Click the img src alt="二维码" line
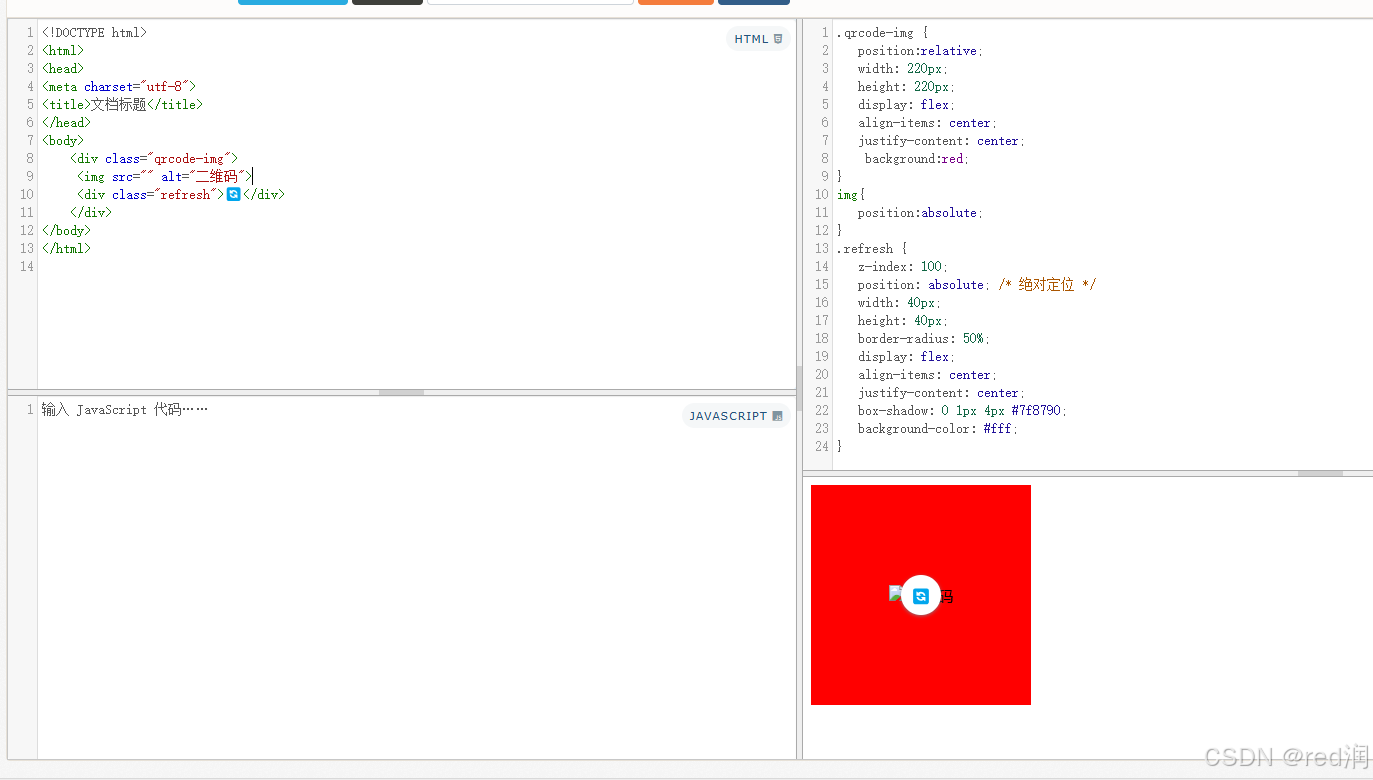1373x780 pixels. point(165,177)
